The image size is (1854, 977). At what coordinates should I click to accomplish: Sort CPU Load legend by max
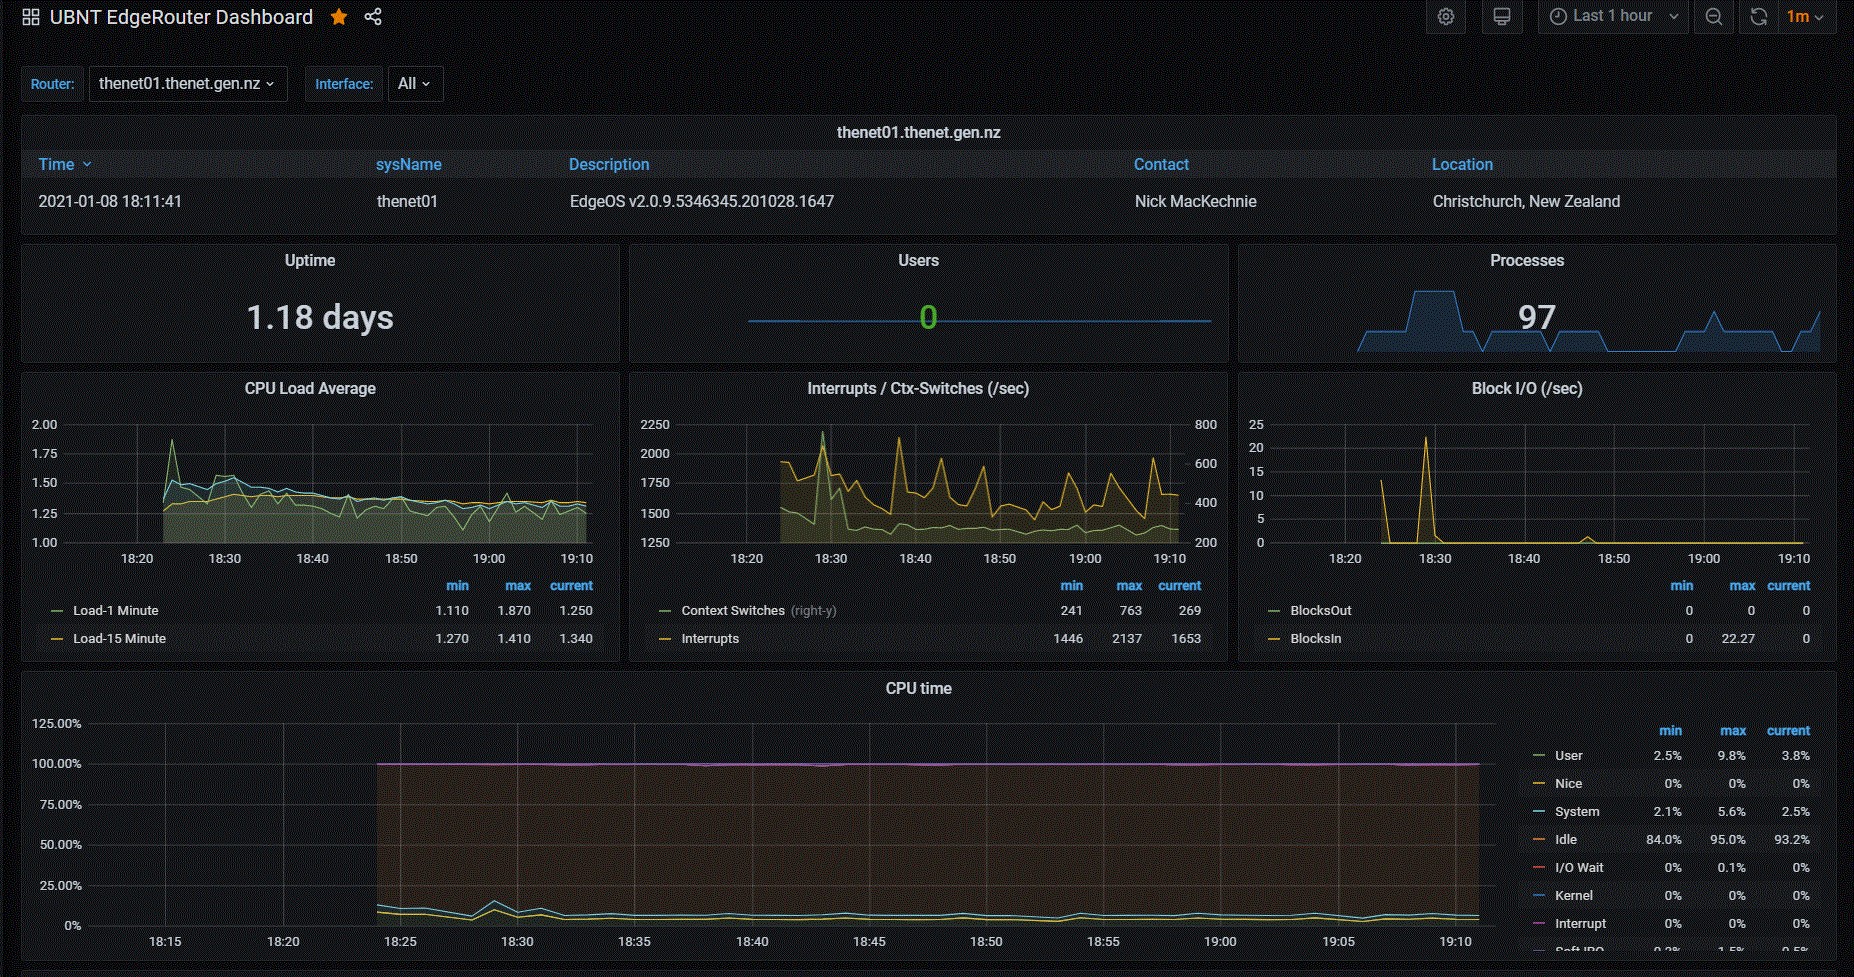(x=518, y=586)
